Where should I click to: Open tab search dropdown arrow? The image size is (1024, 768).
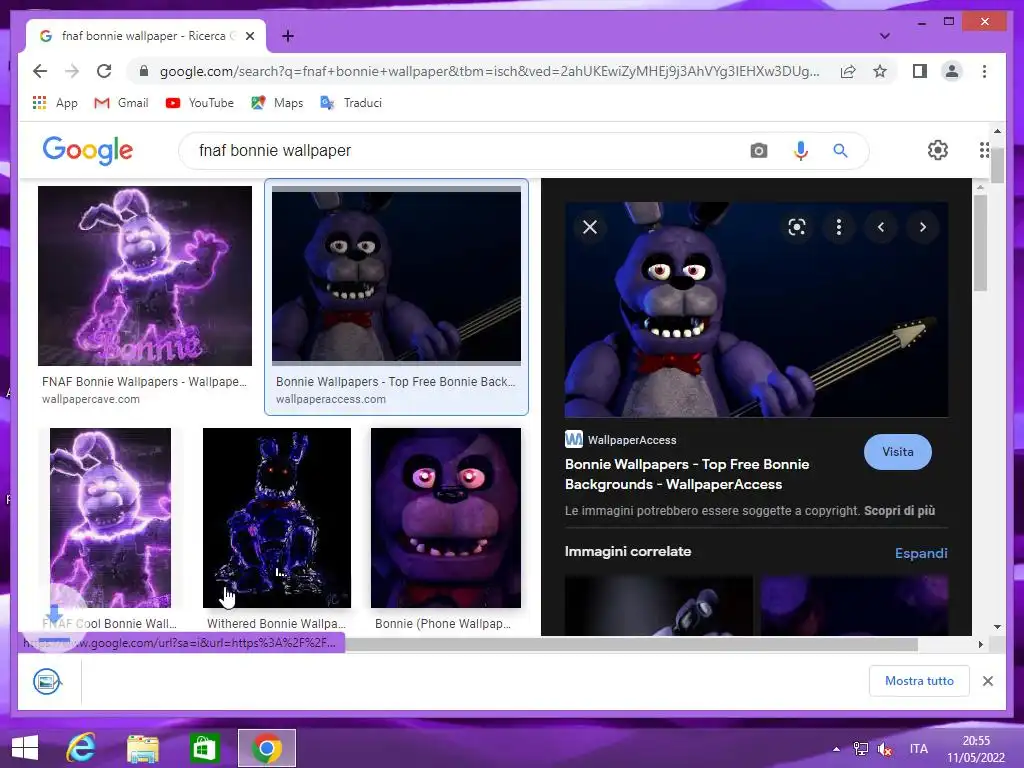(884, 36)
